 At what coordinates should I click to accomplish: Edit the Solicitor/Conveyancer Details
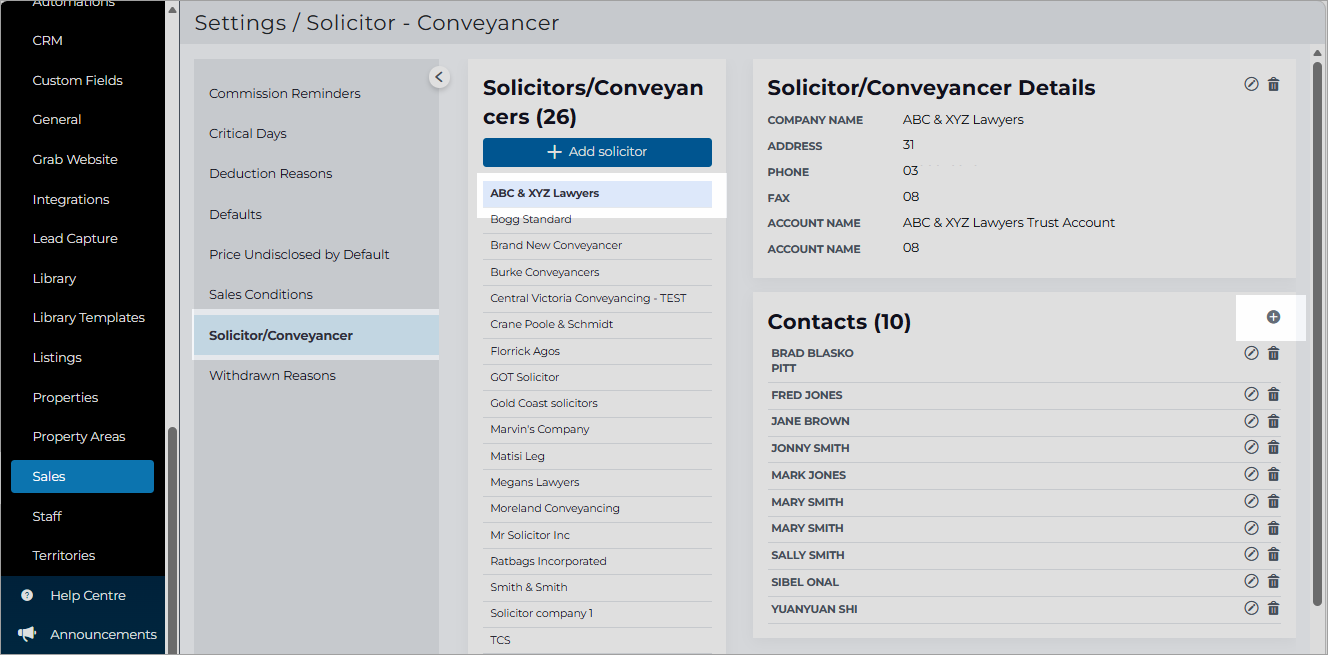point(1251,85)
